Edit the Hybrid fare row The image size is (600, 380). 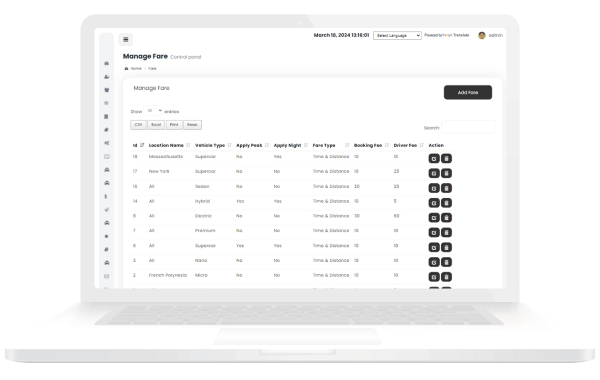434,203
